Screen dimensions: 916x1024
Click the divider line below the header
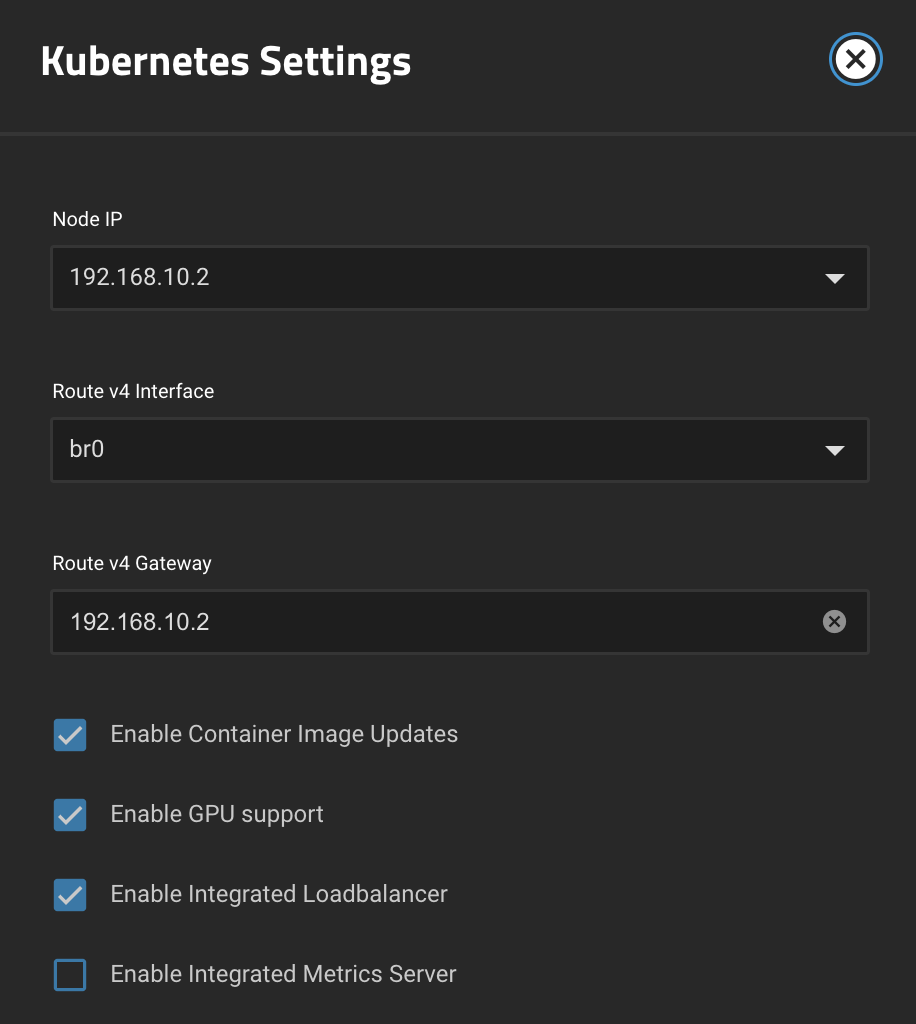coord(458,134)
